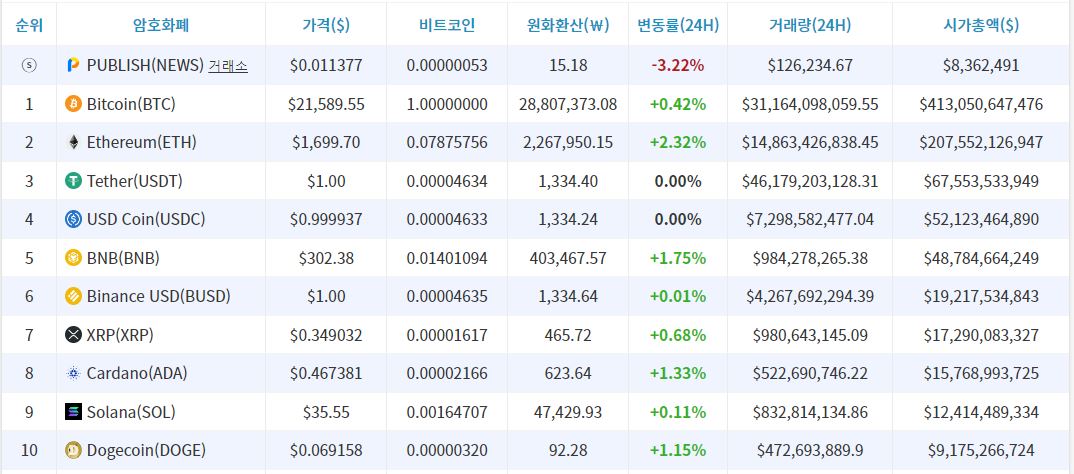Screen dimensions: 1074x474
Task: Select Ethereum change value +2.32%
Action: (678, 142)
